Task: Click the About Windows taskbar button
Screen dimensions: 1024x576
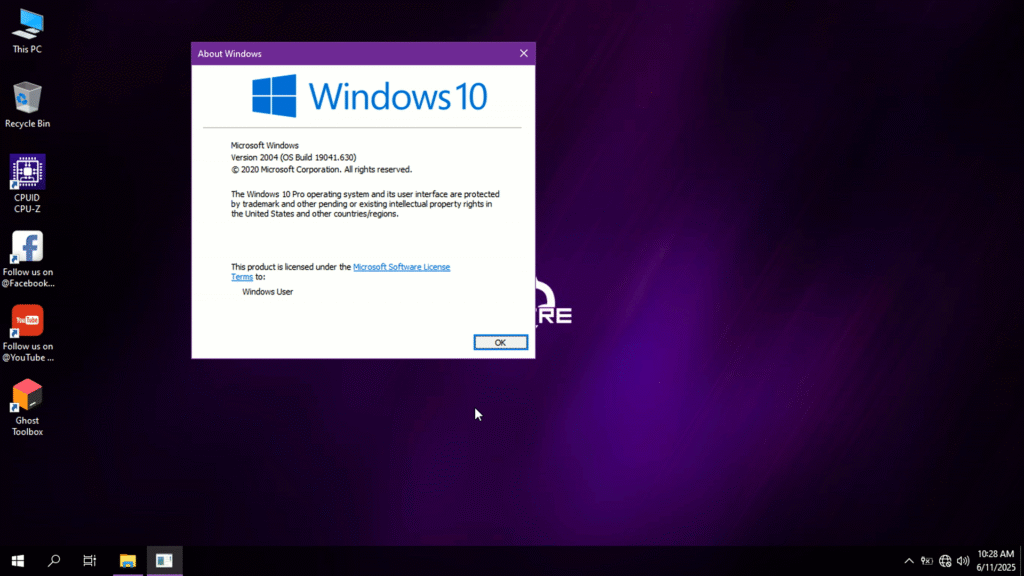Action: click(x=164, y=560)
